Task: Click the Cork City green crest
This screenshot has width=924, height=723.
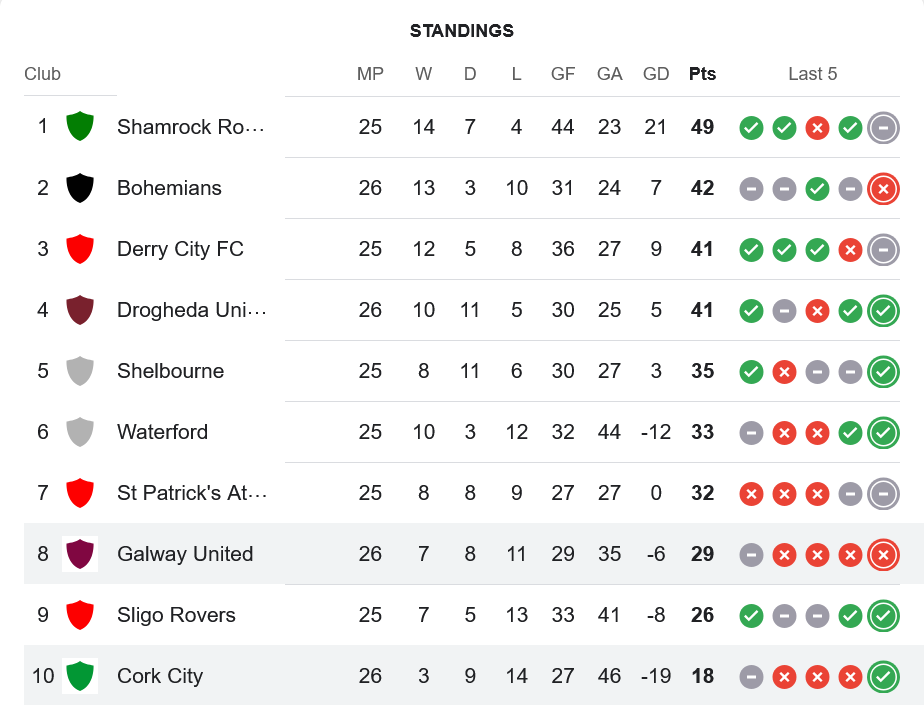Action: click(79, 676)
